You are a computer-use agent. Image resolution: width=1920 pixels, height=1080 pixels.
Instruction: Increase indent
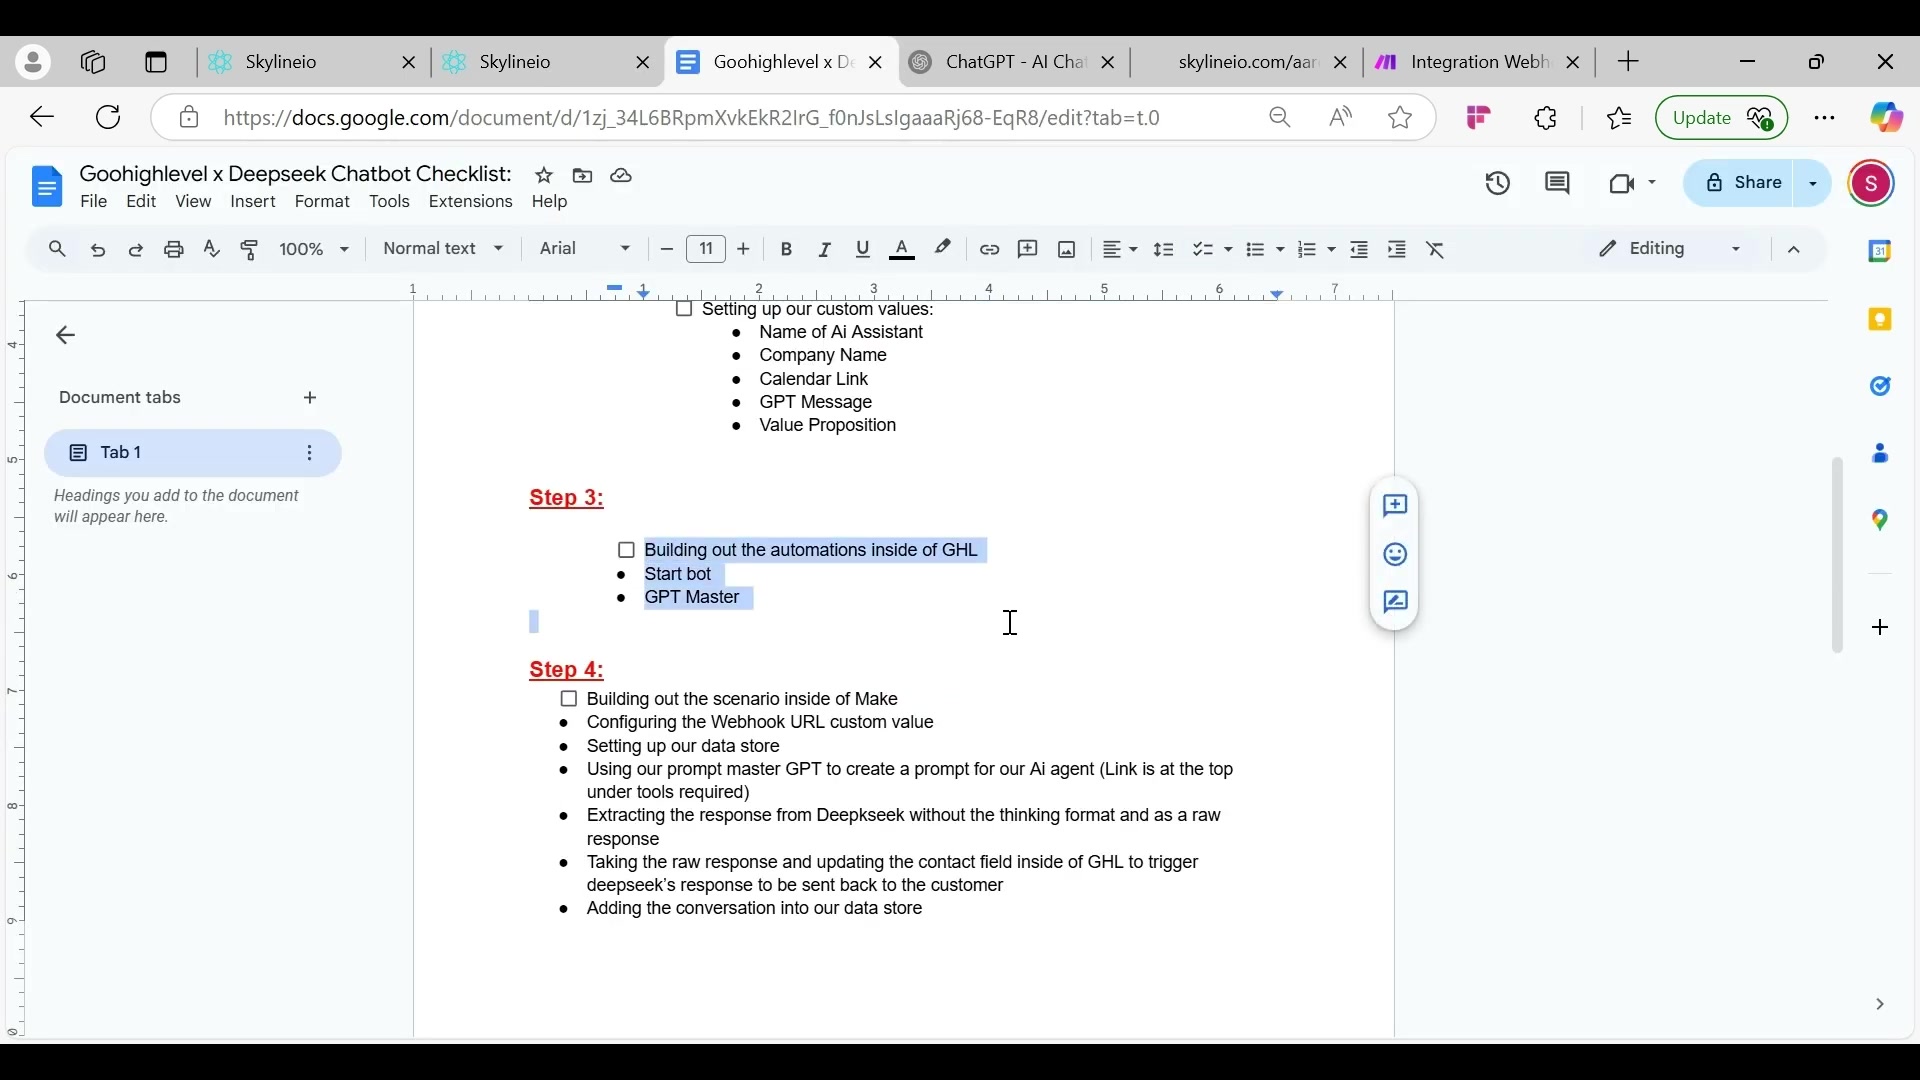click(x=1399, y=250)
